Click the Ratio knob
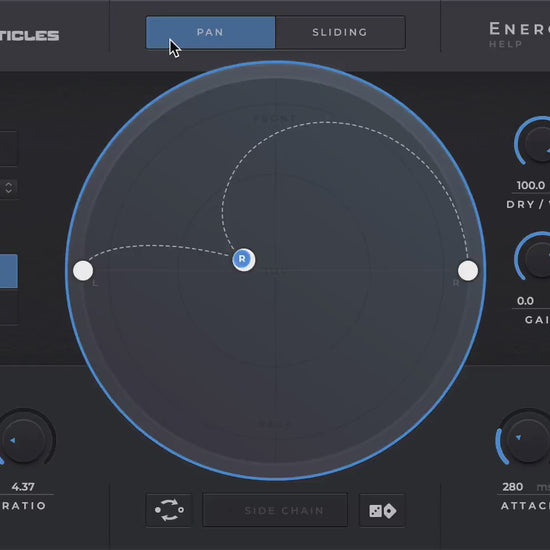Viewport: 550px width, 550px height. click(24, 440)
